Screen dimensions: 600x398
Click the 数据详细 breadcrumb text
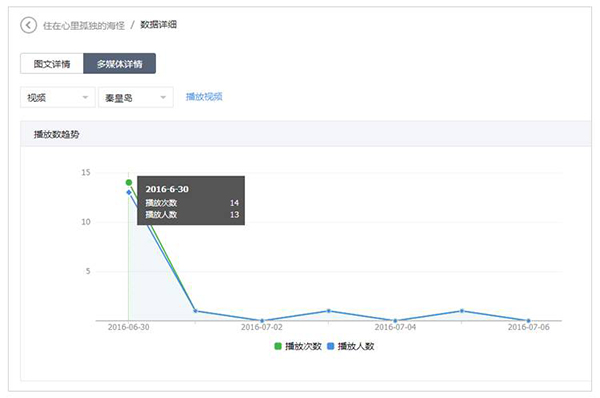click(158, 25)
